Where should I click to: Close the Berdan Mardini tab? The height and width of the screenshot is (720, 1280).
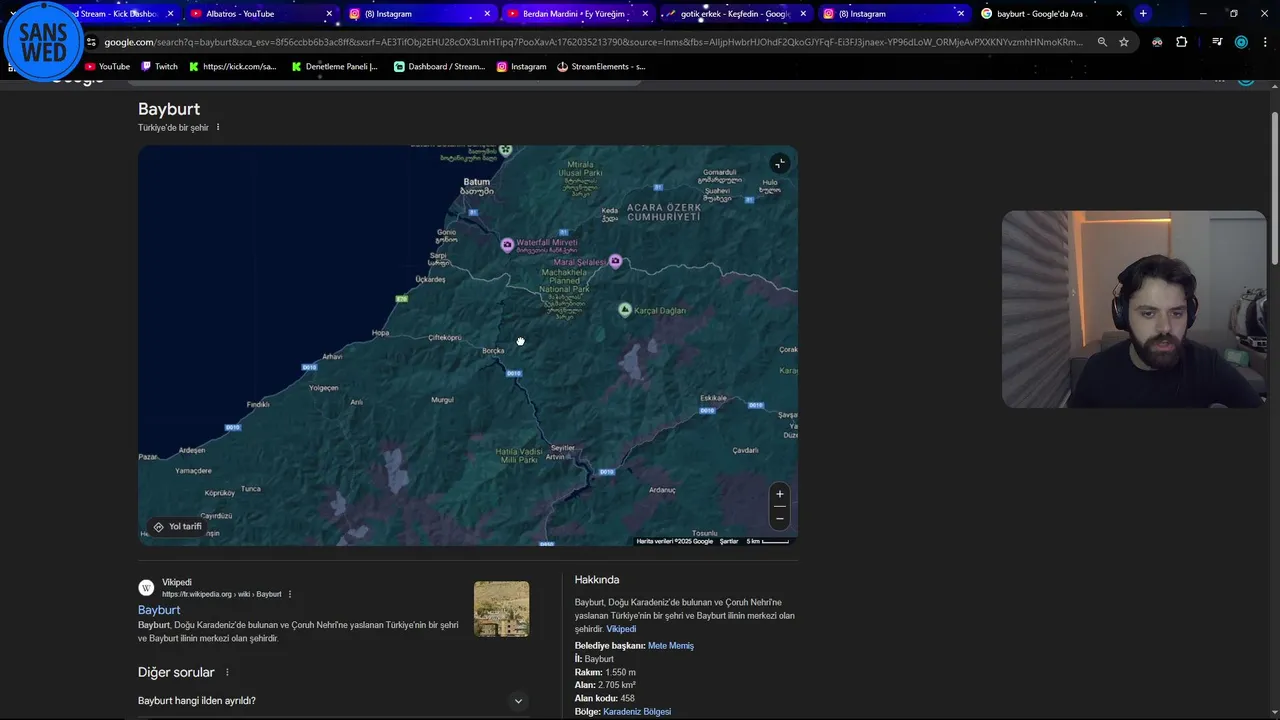pyautogui.click(x=645, y=14)
